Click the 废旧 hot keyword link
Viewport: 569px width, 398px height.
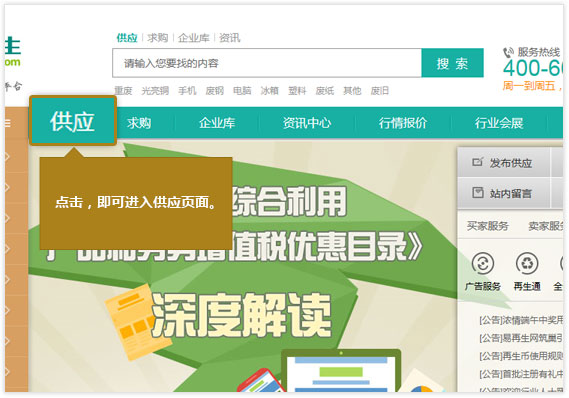pos(380,90)
